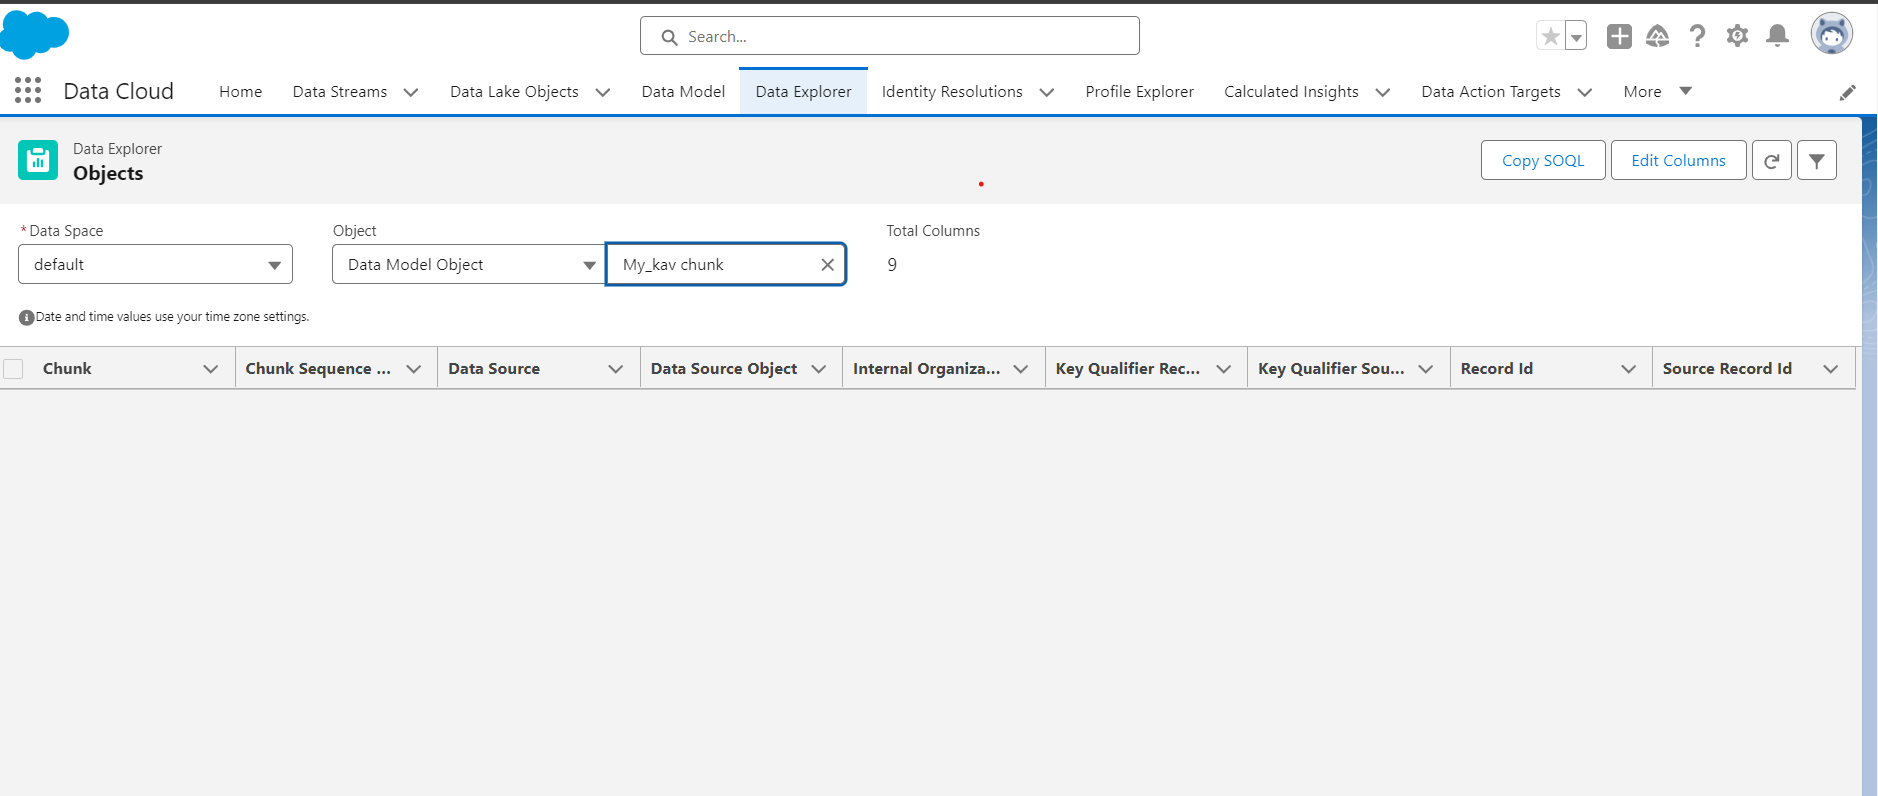Open the Trailhead guidance icon
Viewport: 1878px width, 796px height.
click(x=1658, y=37)
